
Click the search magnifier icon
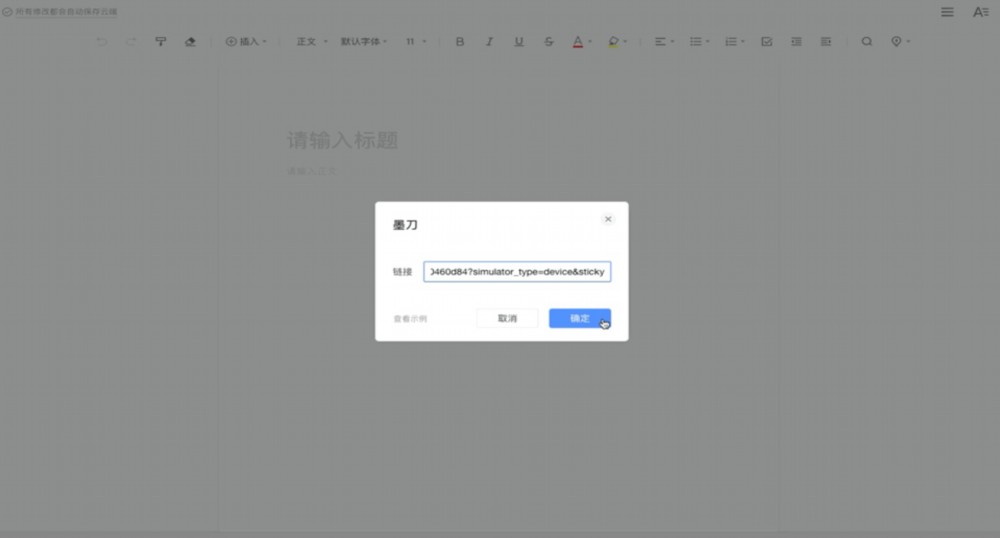(x=867, y=41)
